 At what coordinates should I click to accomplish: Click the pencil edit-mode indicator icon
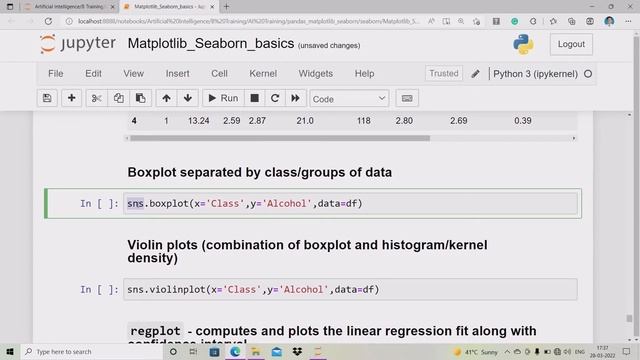pos(475,74)
